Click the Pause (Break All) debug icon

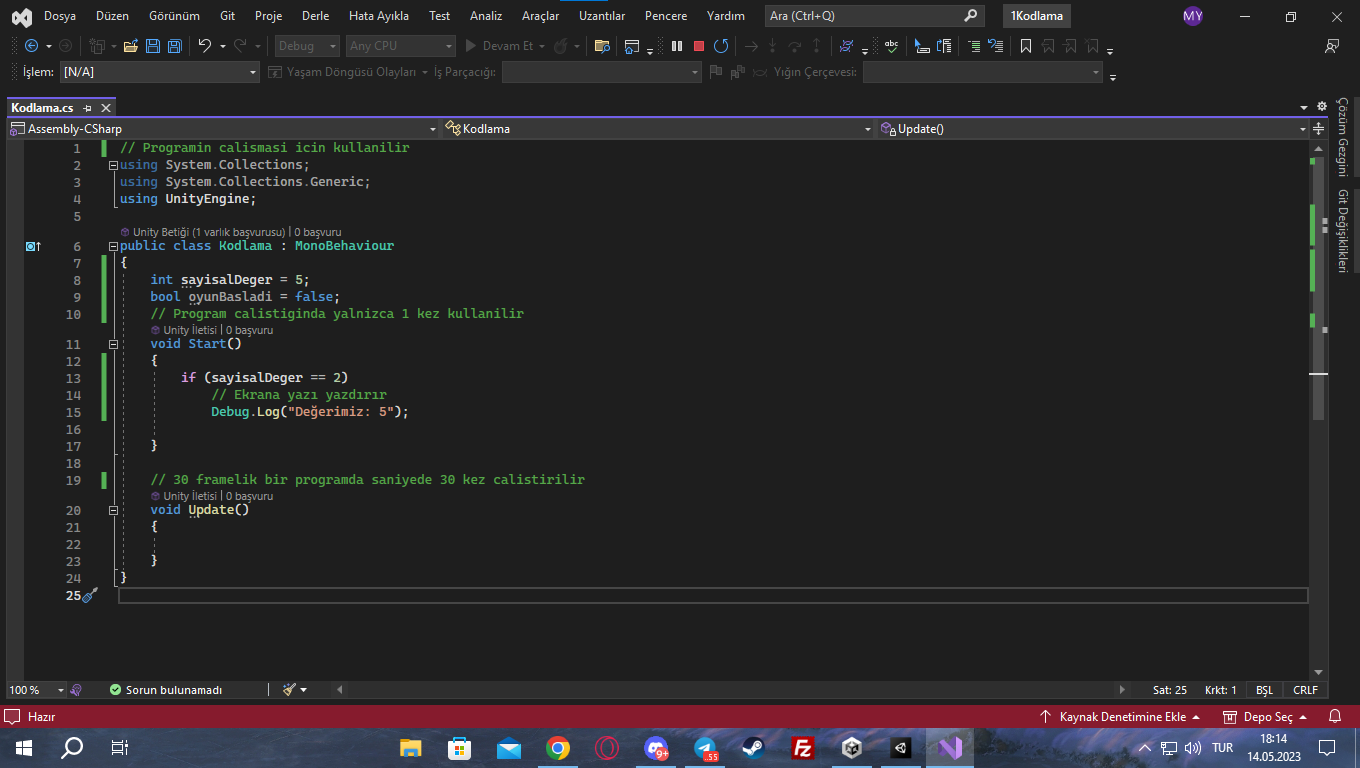(x=677, y=46)
